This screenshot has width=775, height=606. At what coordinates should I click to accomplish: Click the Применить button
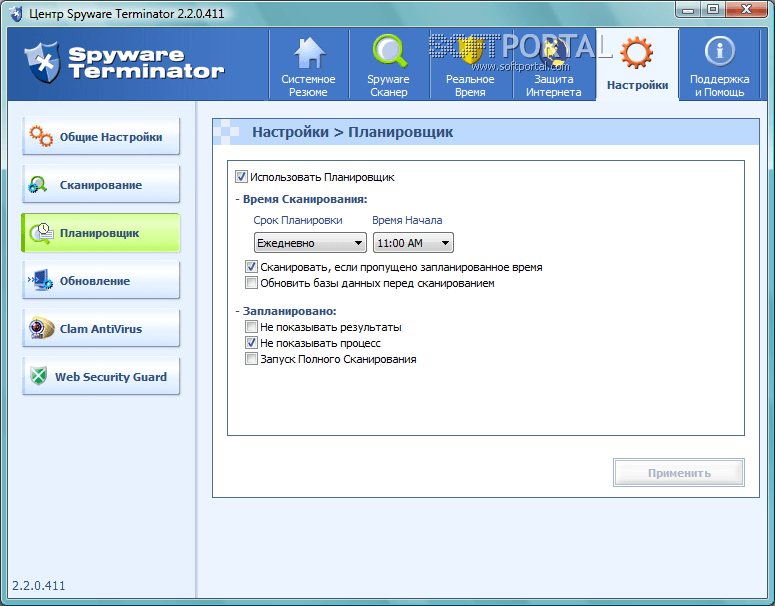(679, 473)
